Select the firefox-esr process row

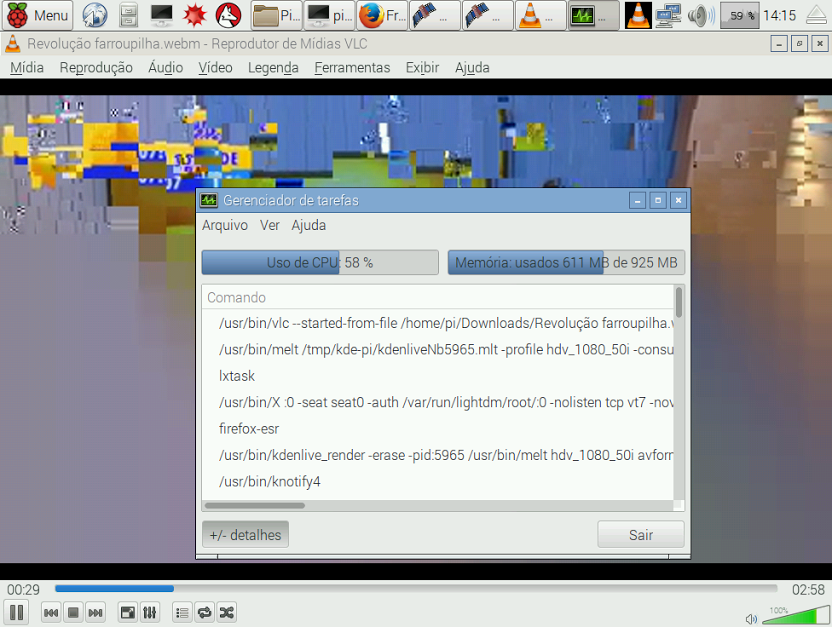[438, 429]
